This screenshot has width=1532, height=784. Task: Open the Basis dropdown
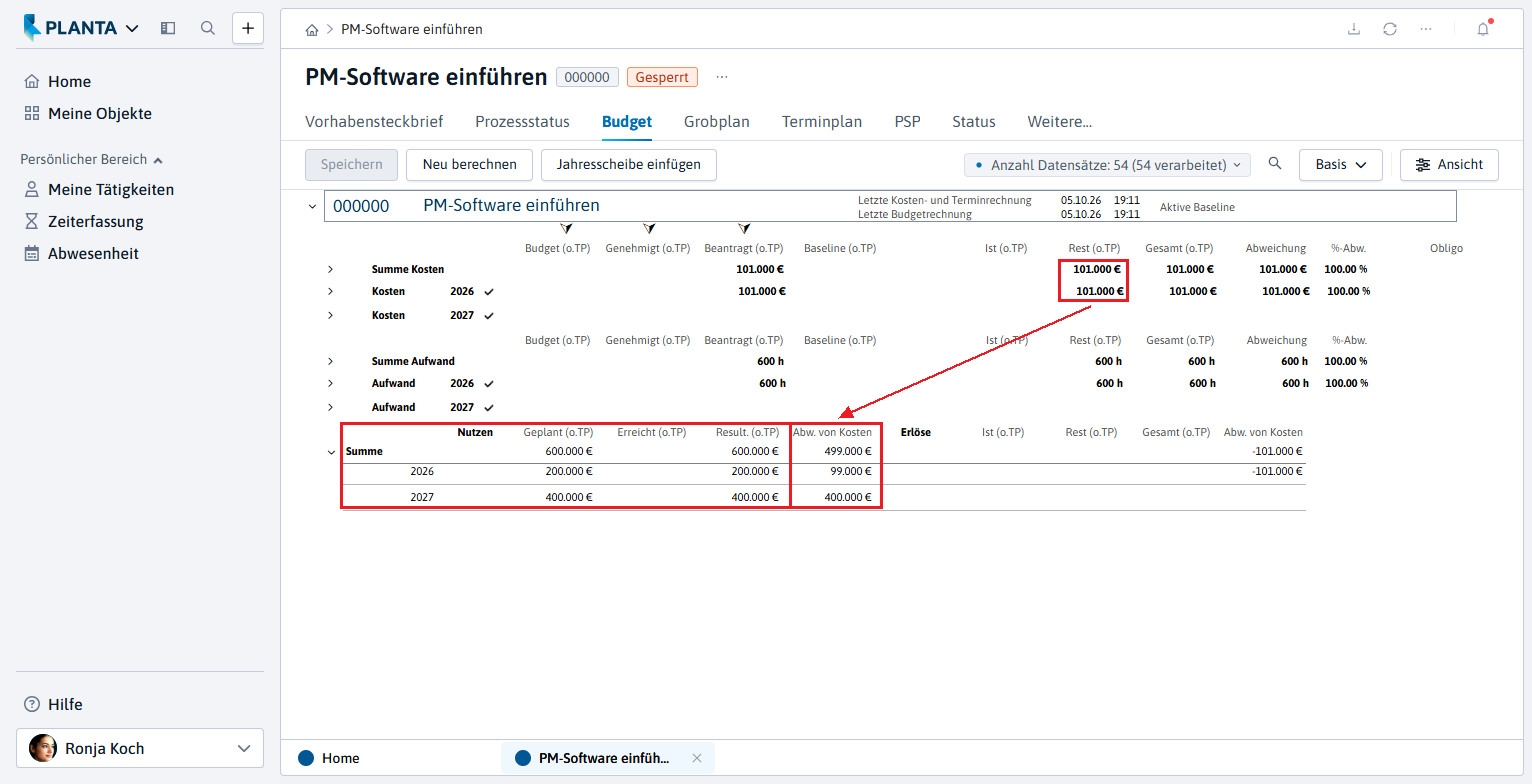click(x=1340, y=165)
